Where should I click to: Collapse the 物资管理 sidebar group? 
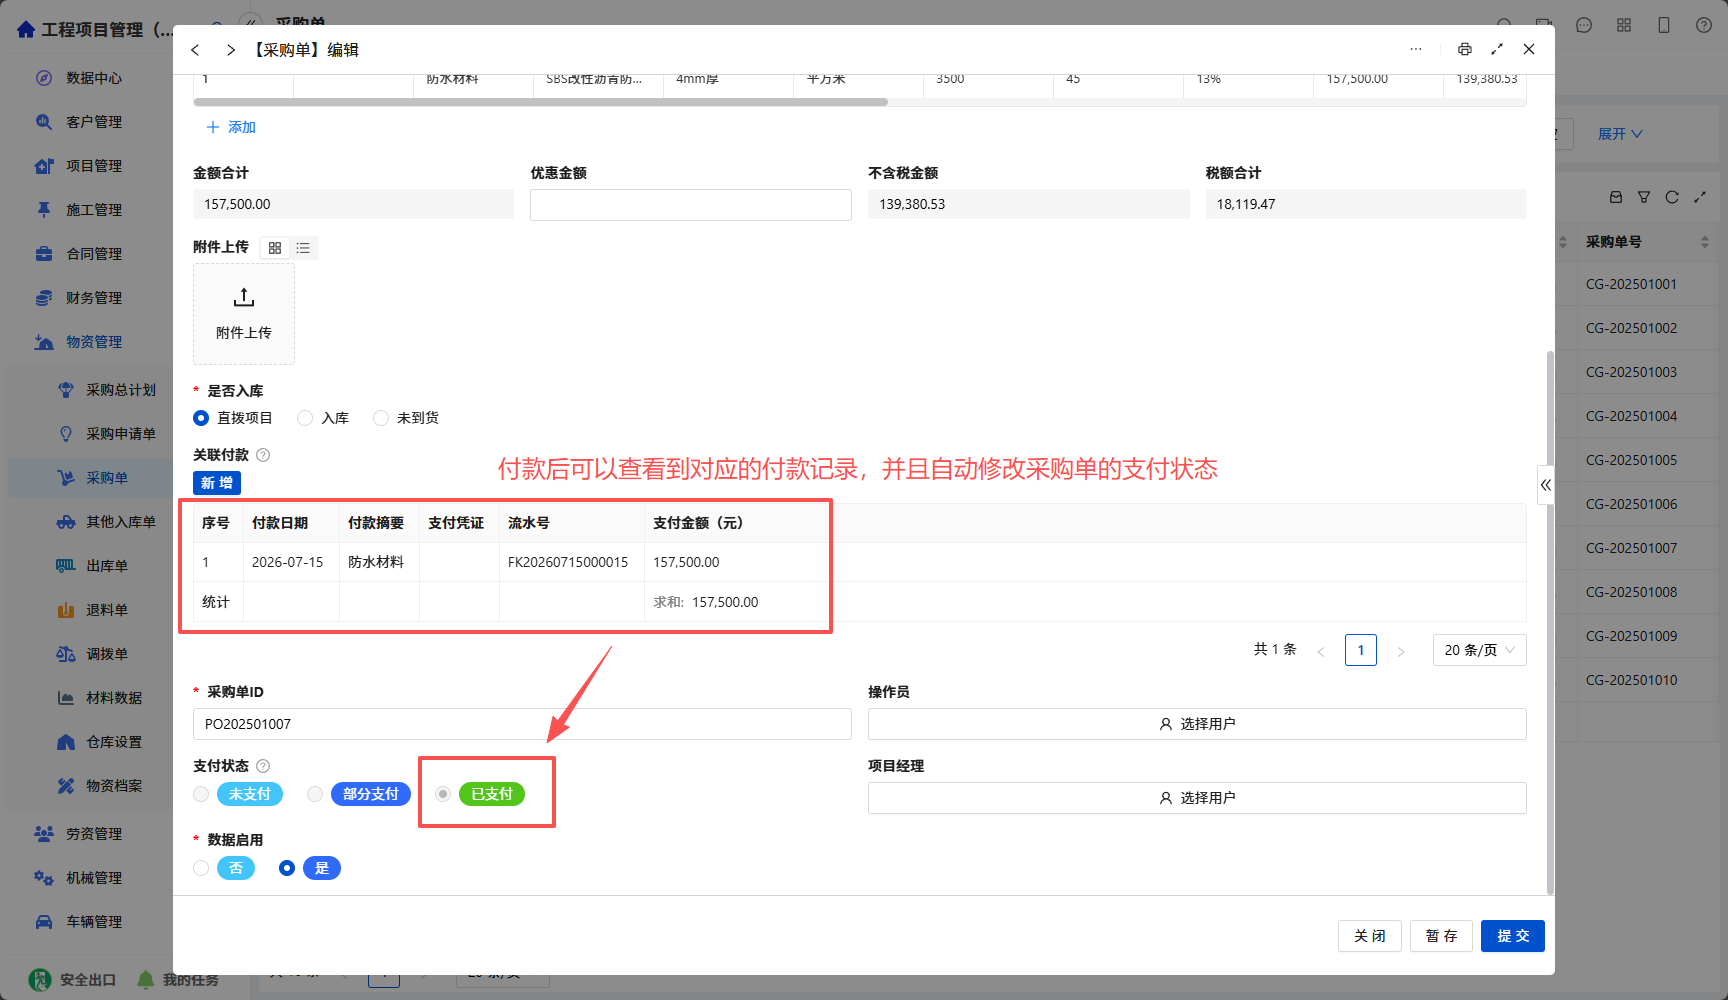click(93, 342)
